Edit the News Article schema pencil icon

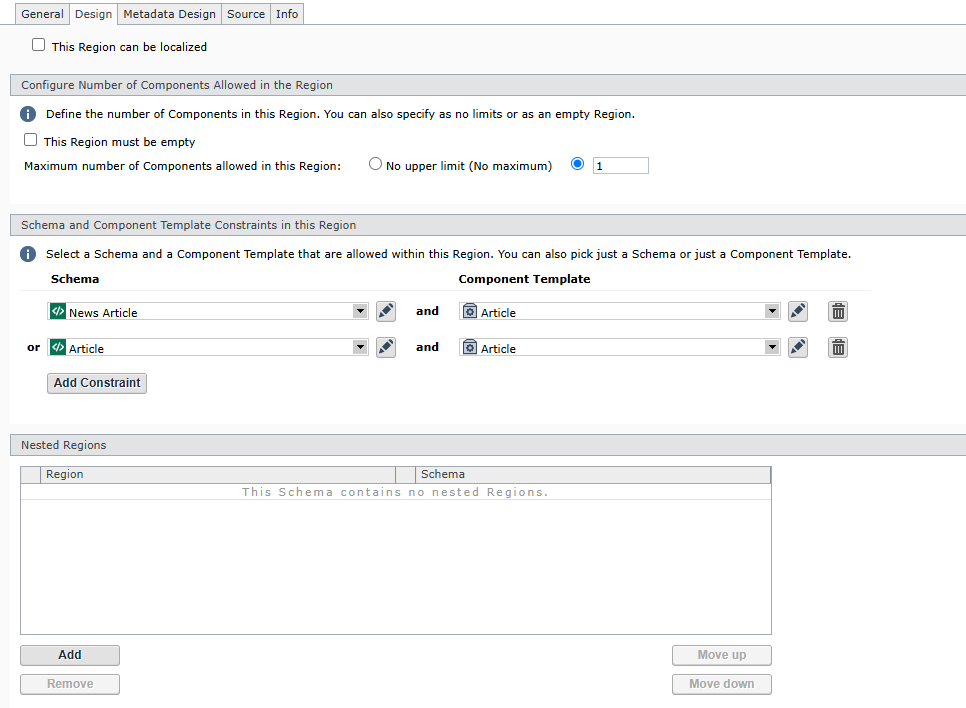[x=386, y=312]
